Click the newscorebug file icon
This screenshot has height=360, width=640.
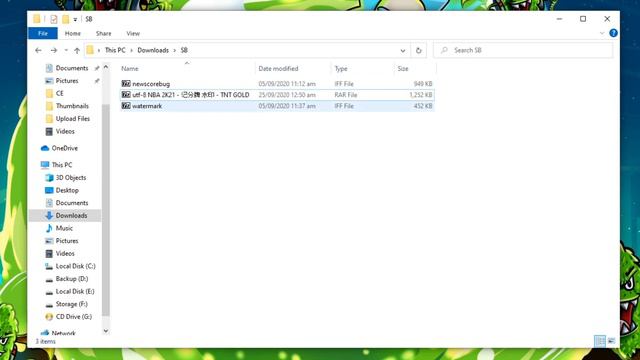[126, 83]
